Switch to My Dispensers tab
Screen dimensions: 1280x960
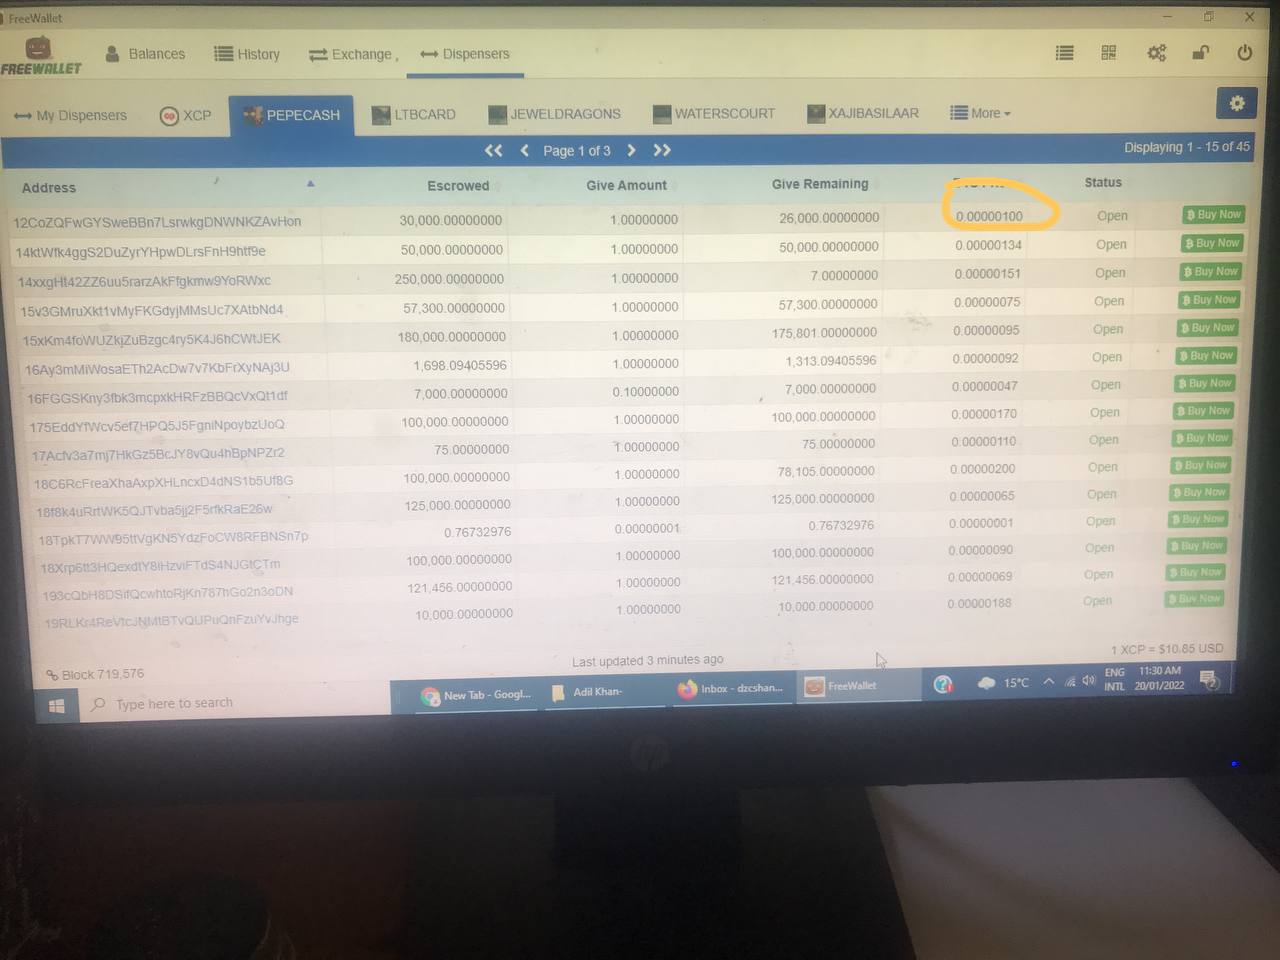(70, 115)
